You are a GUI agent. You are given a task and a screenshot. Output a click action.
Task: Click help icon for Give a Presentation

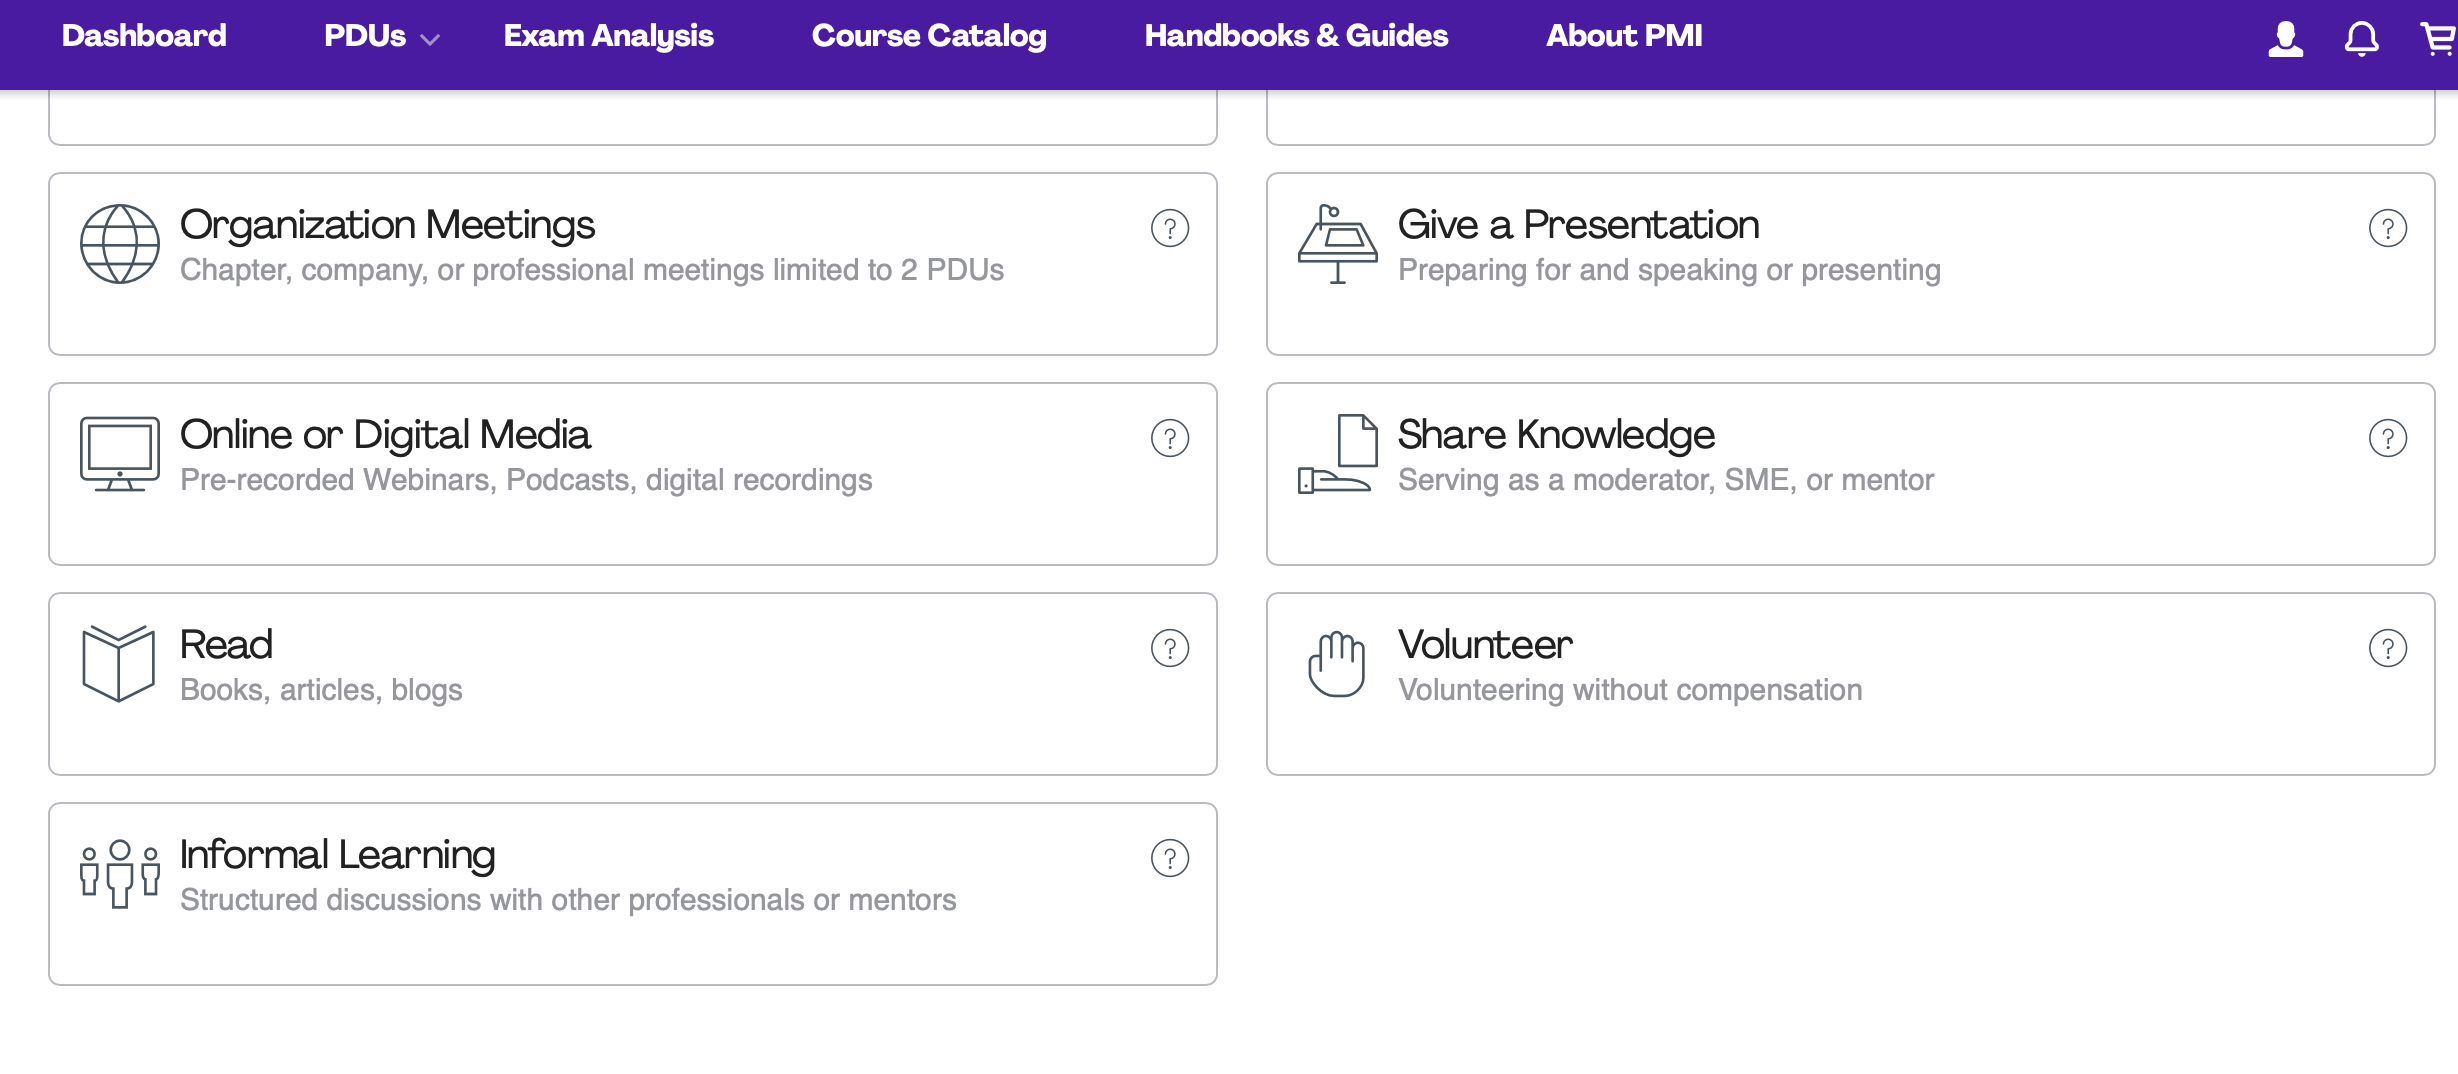click(x=2387, y=228)
